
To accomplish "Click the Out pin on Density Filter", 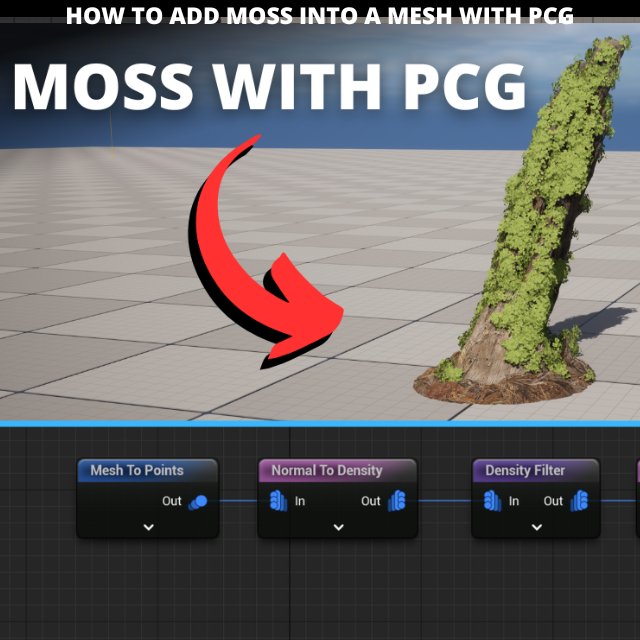I will (579, 501).
